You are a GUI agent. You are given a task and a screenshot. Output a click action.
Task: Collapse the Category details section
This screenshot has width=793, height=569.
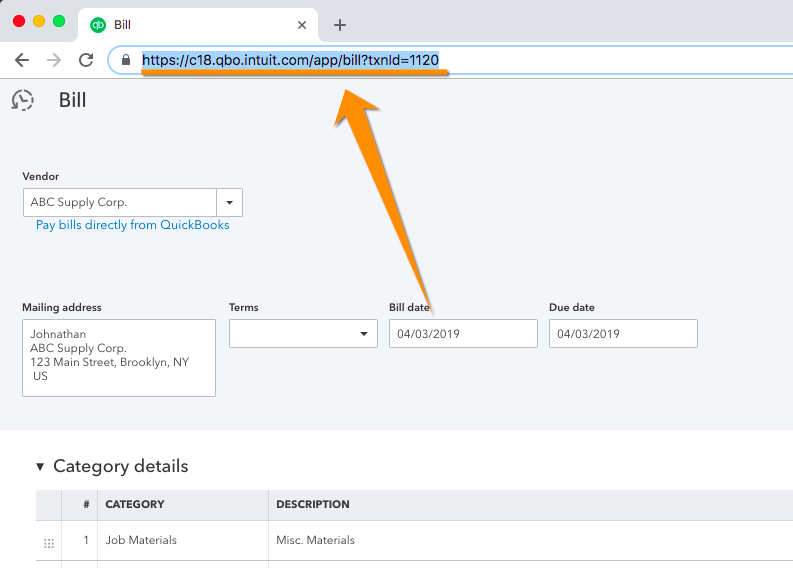tap(40, 466)
